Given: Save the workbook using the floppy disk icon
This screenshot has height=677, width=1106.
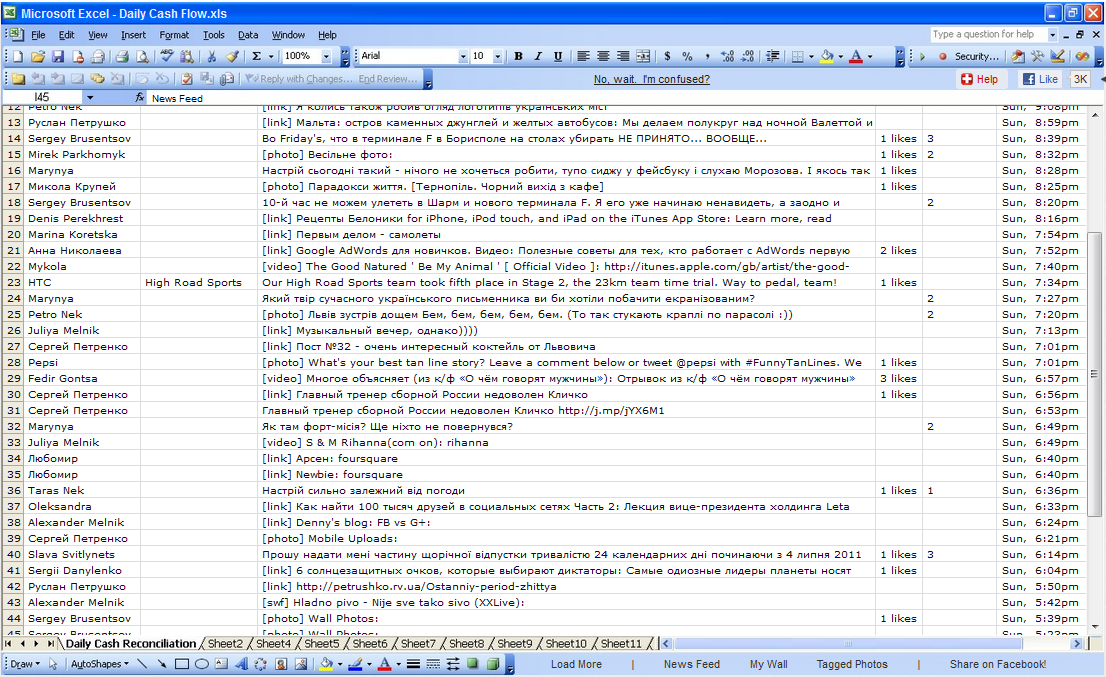Looking at the screenshot, I should pyautogui.click(x=58, y=56).
